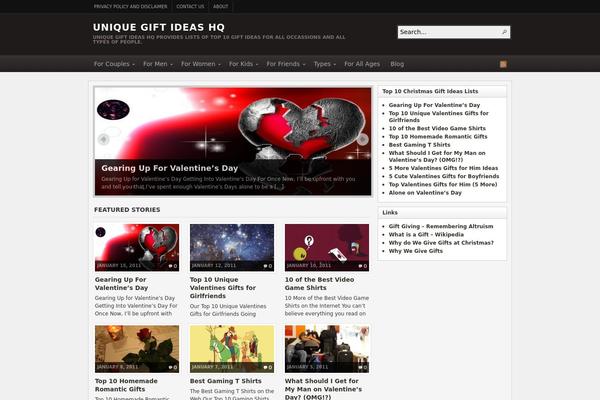
Task: Expand the For Couples menu
Action: (x=114, y=64)
